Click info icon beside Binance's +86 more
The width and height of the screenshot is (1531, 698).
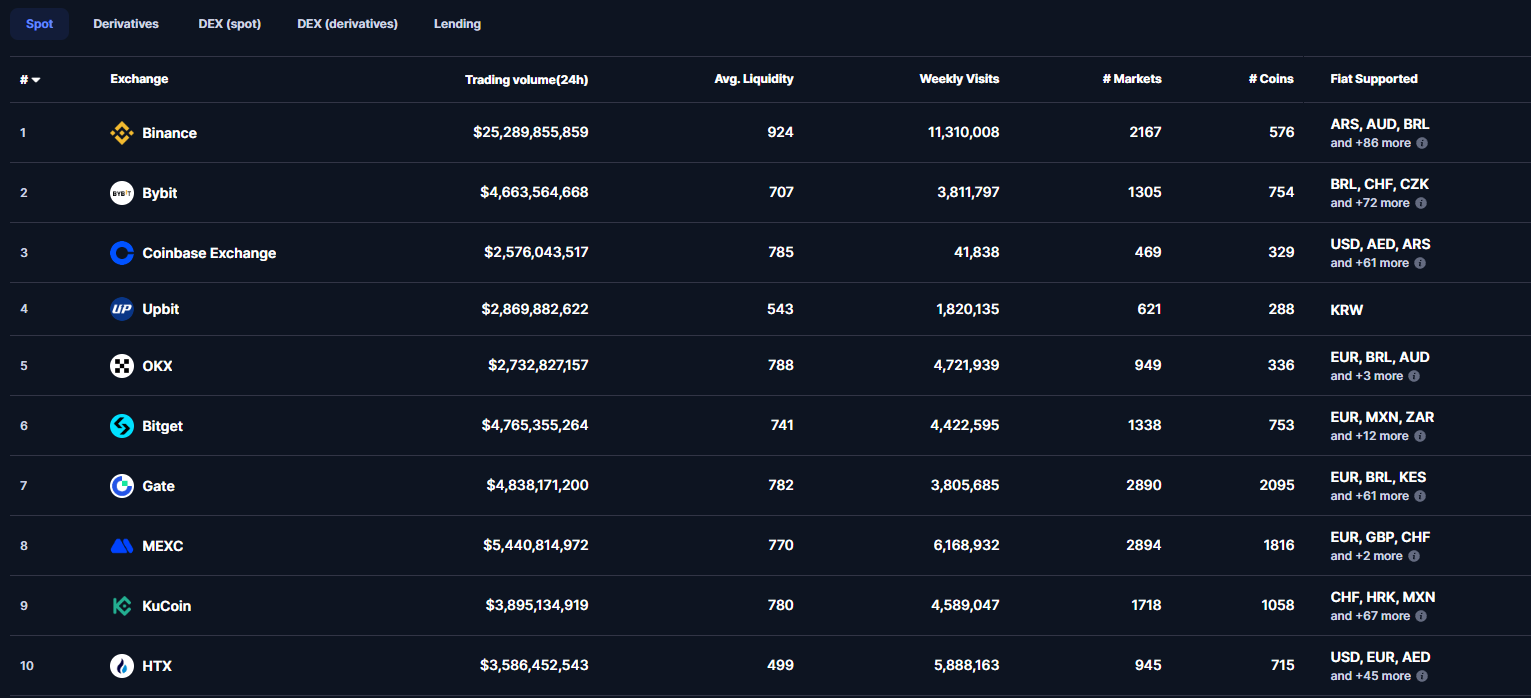1422,143
